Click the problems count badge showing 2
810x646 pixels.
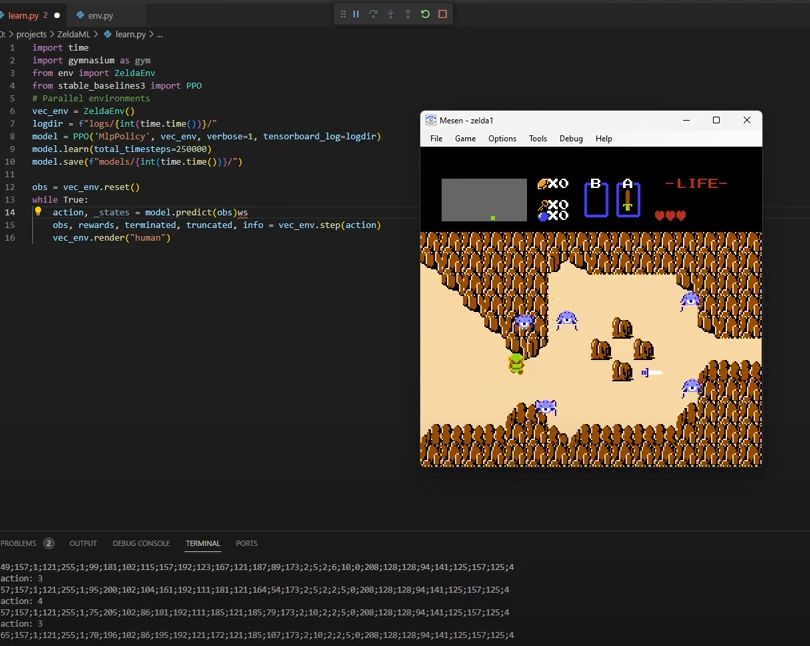(49, 543)
